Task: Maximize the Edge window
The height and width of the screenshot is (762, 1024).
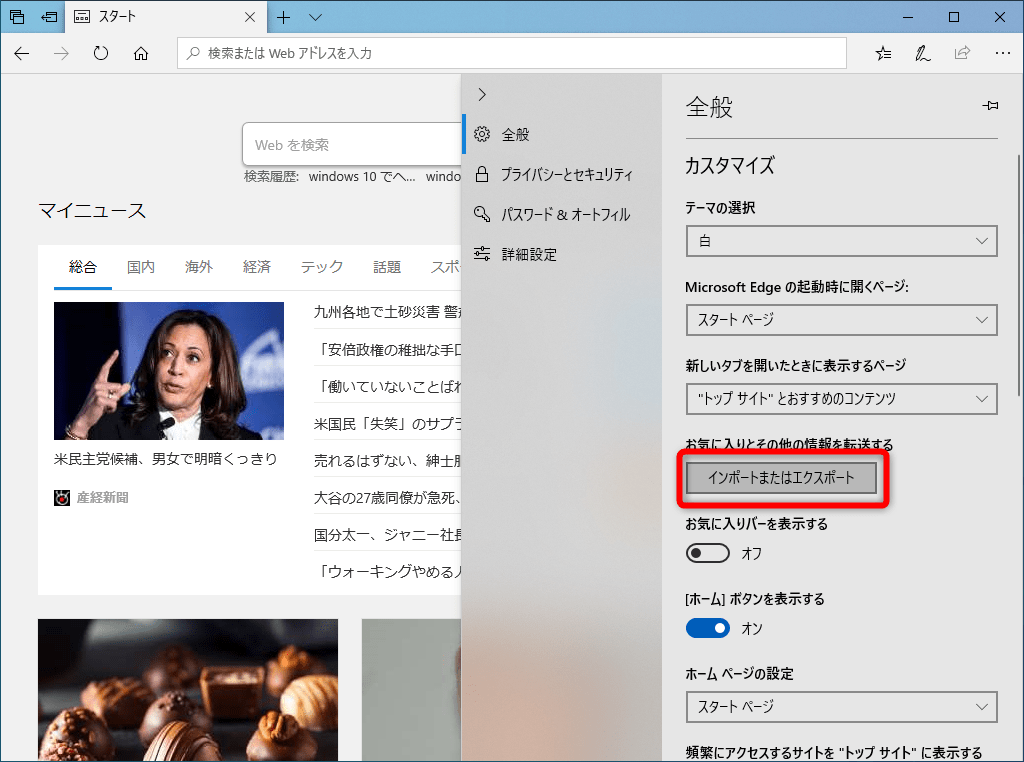Action: 954,17
